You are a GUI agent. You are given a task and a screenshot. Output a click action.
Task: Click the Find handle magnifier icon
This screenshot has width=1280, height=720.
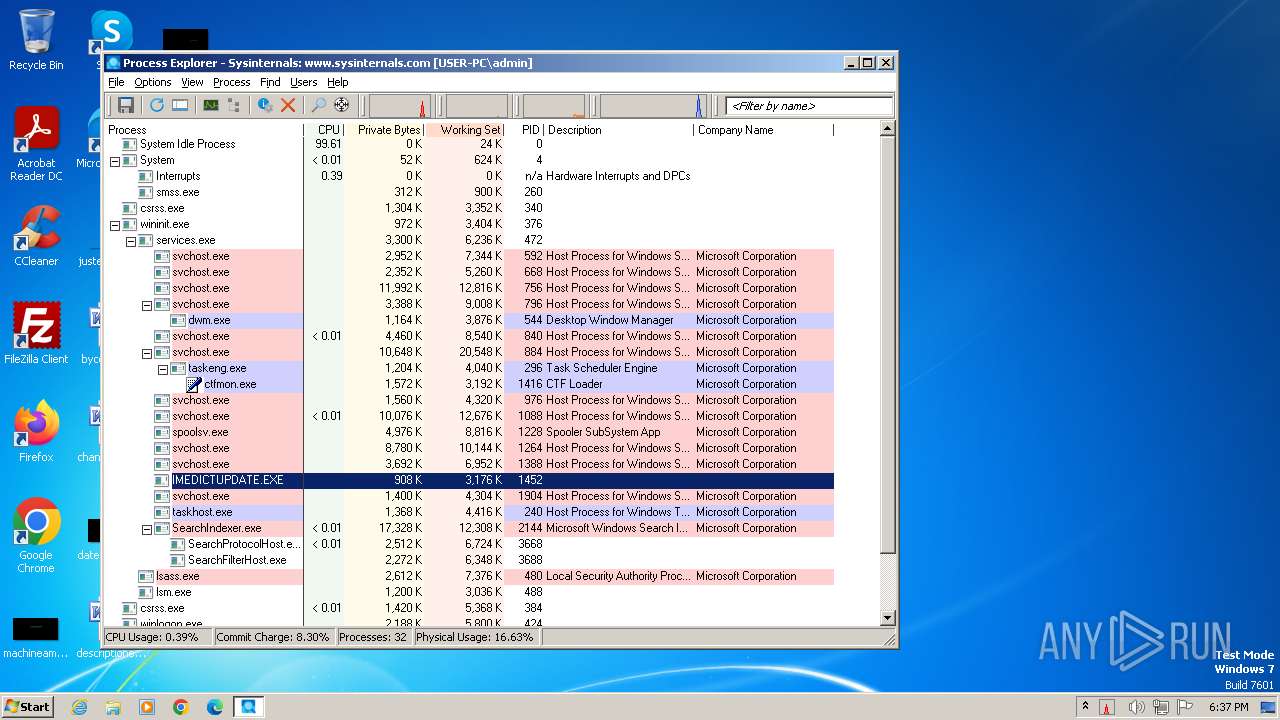[319, 105]
